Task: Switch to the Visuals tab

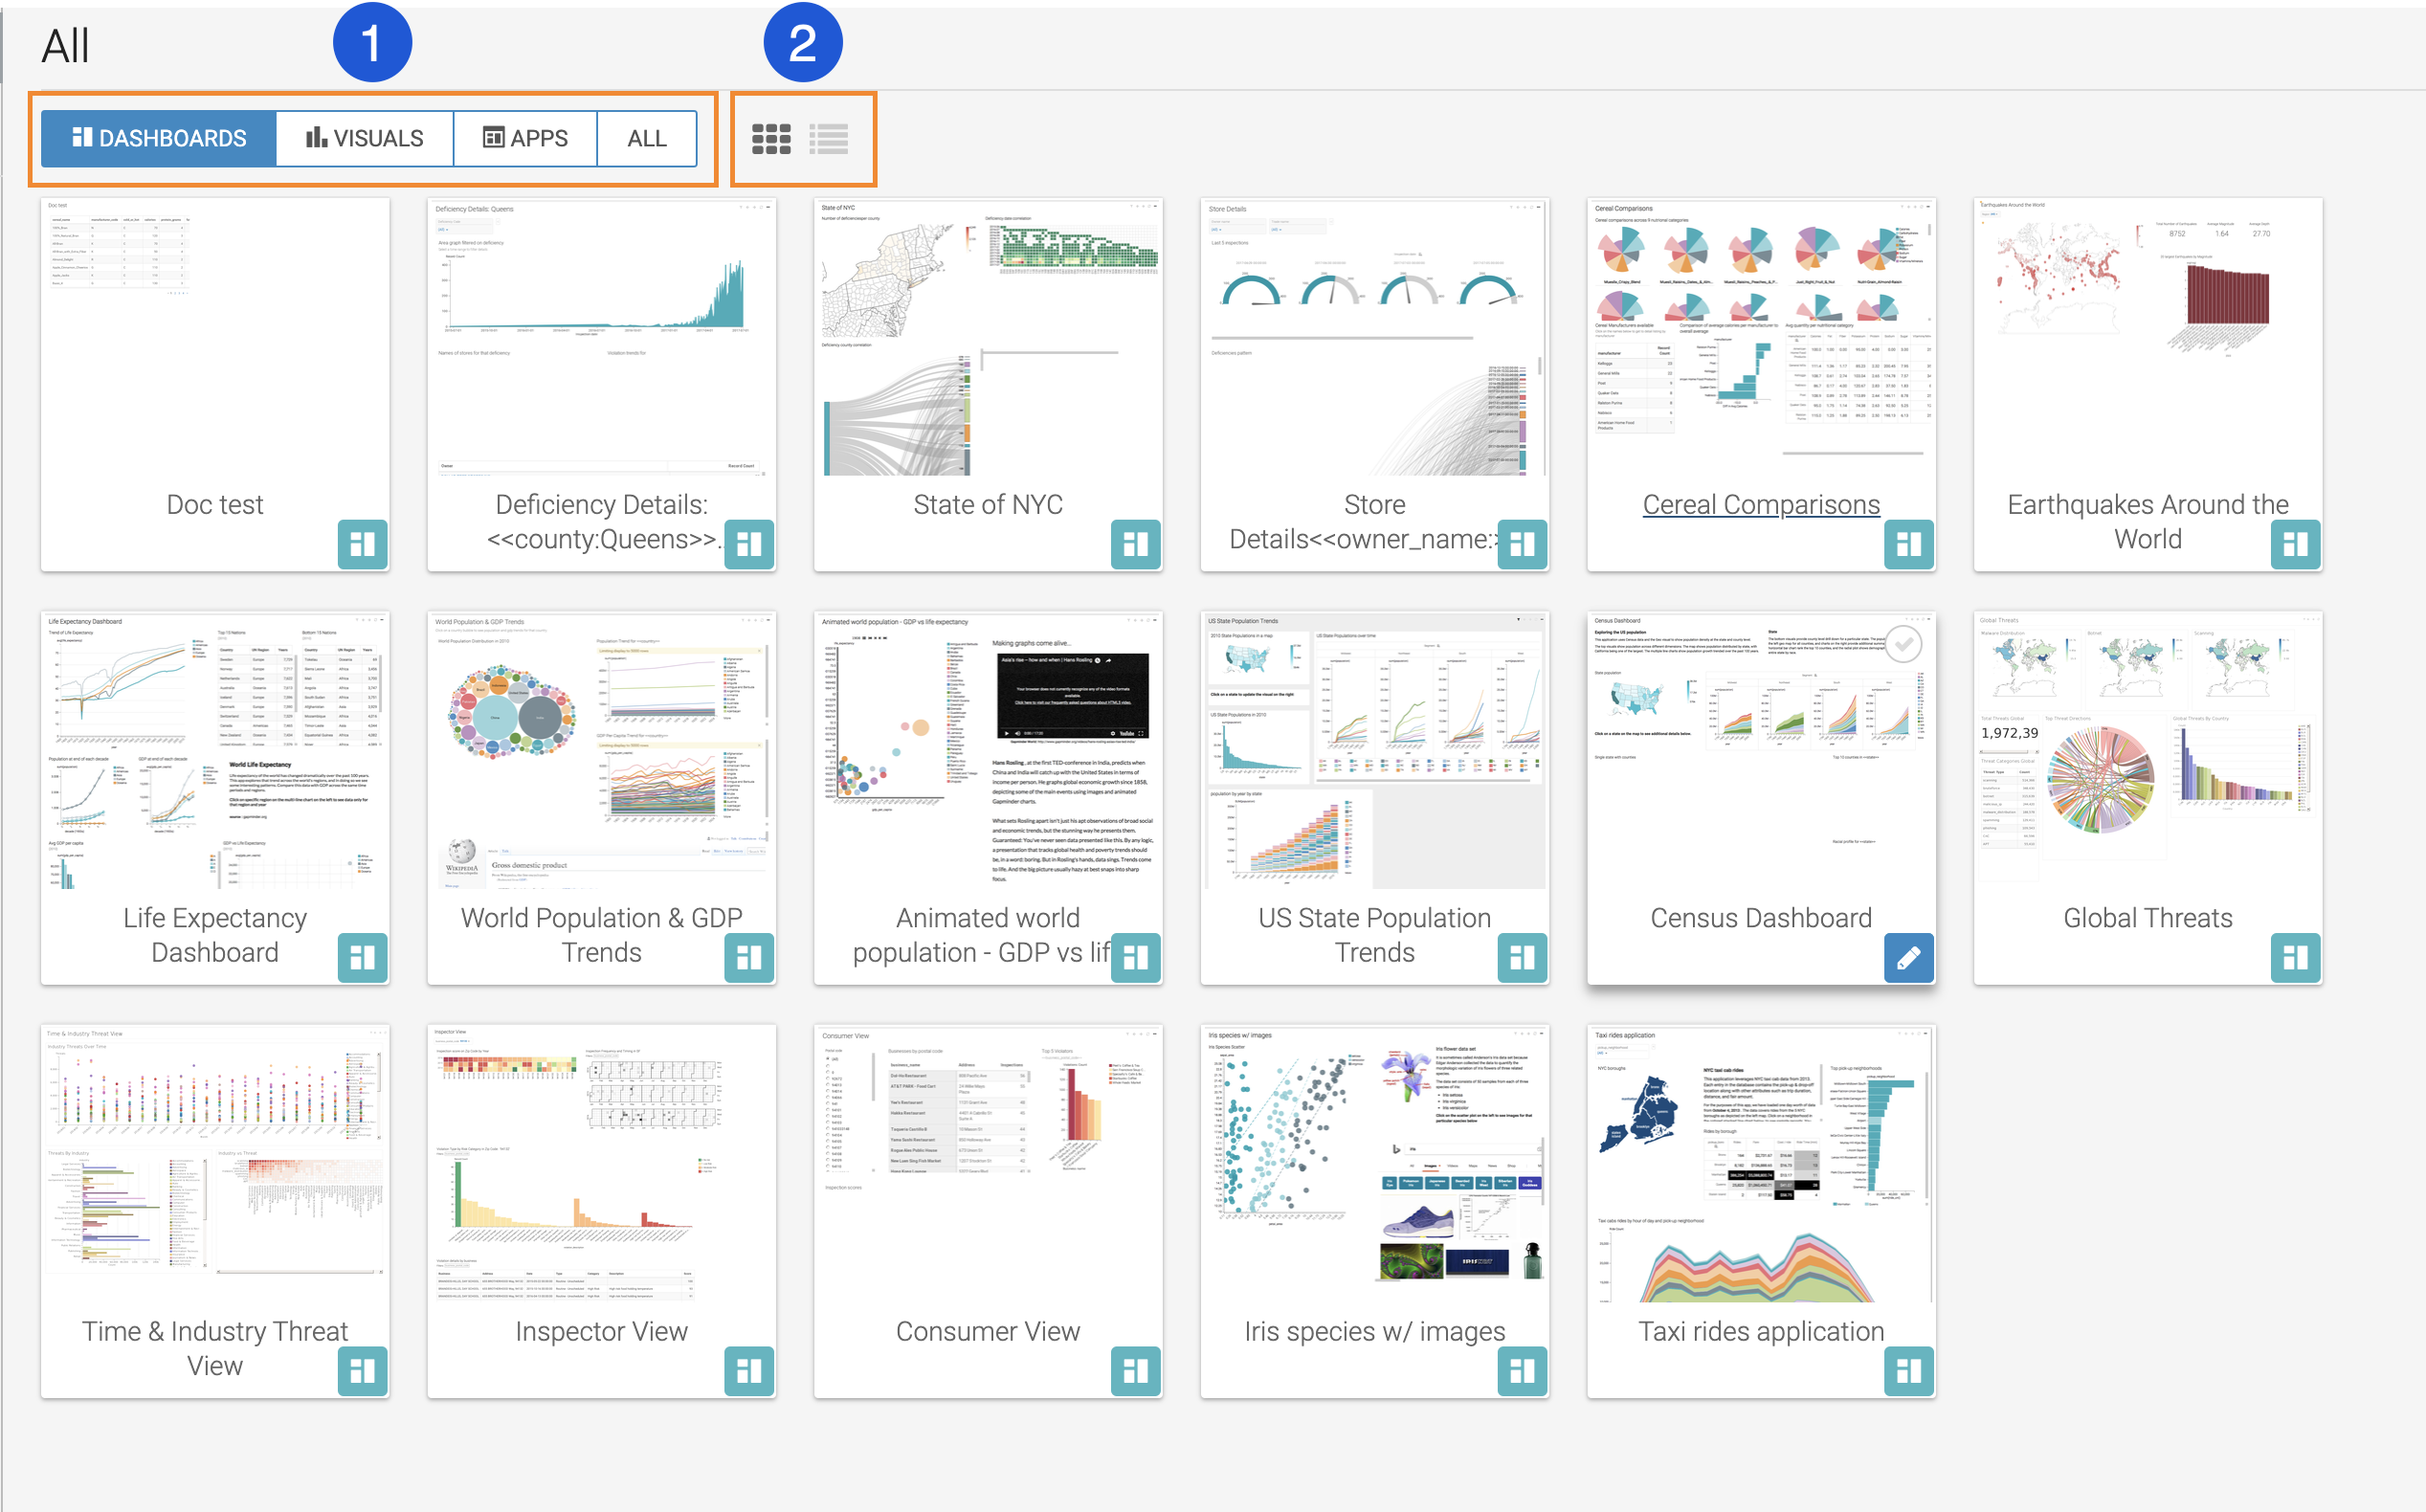Action: pyautogui.click(x=365, y=139)
